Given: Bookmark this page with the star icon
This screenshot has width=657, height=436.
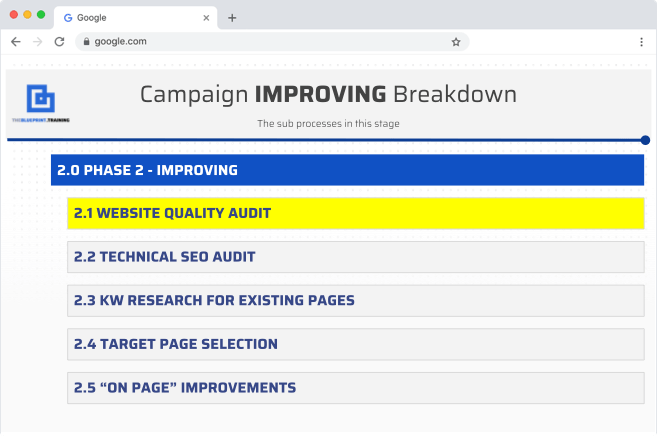Looking at the screenshot, I should pos(456,42).
